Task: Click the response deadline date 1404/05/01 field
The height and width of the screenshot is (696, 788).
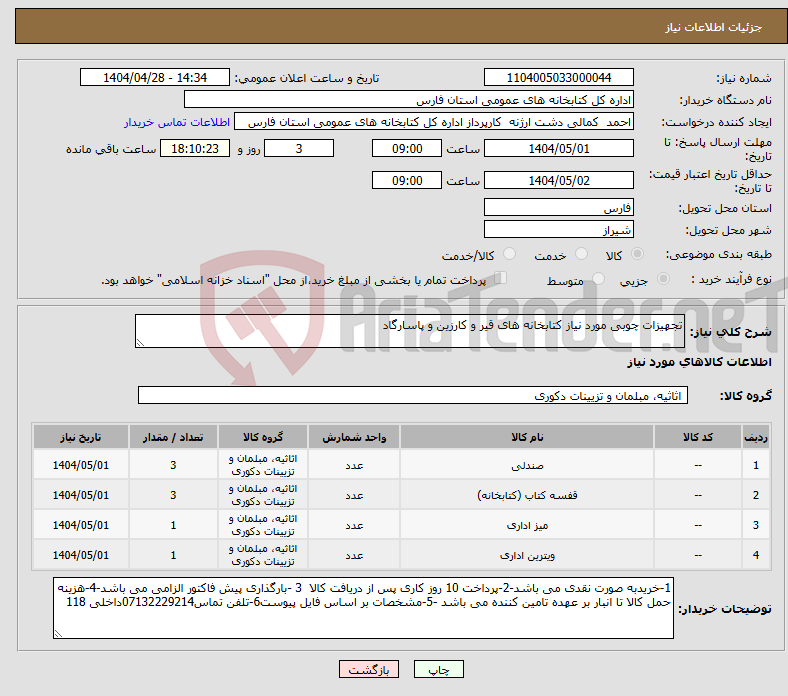Action: [x=558, y=149]
